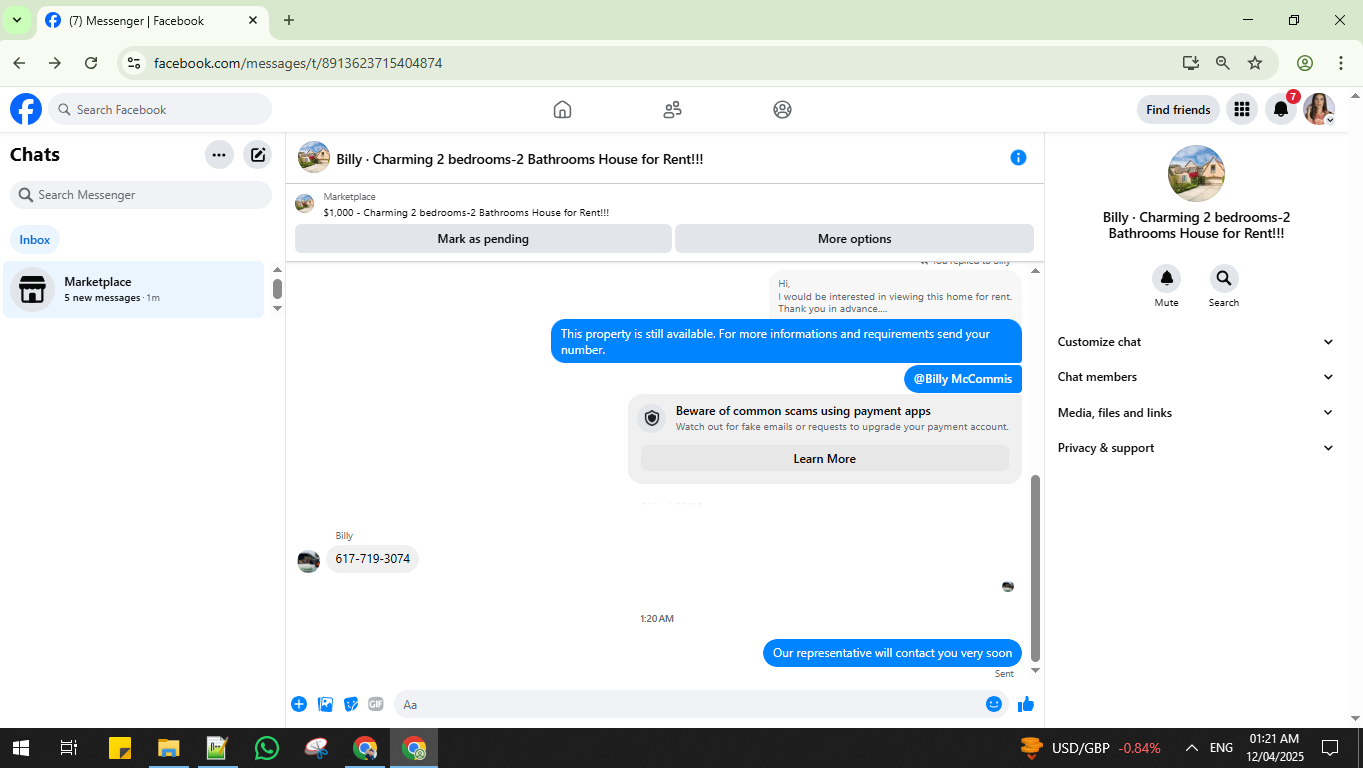
Task: Attach a file with the photo icon
Action: 325,704
